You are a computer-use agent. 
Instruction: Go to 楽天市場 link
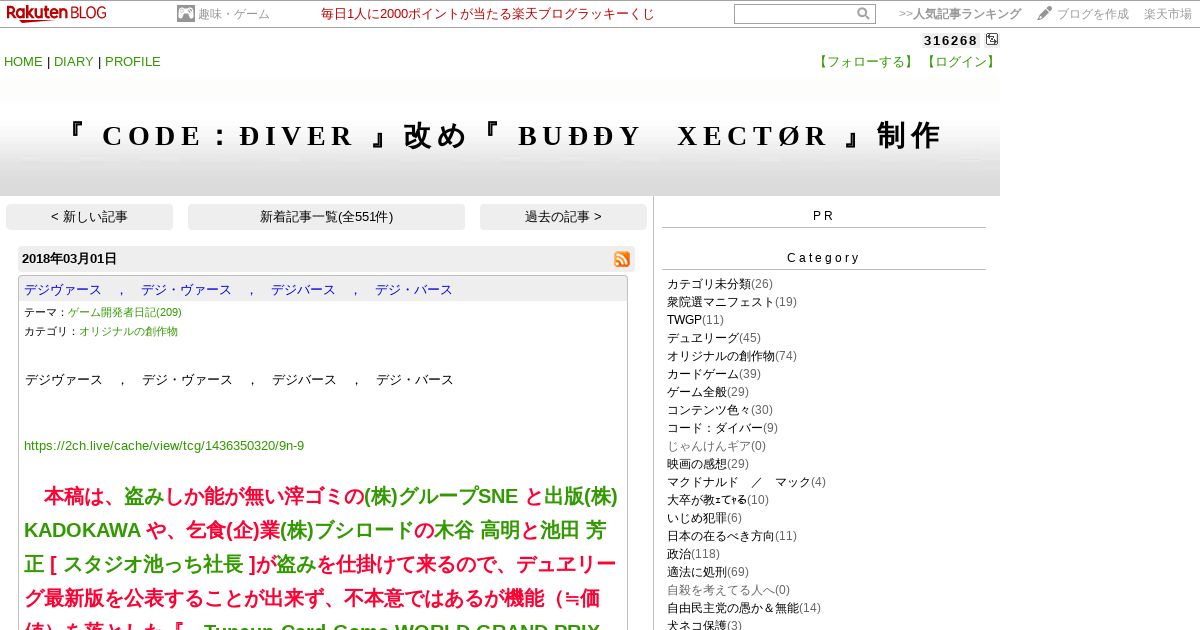[1168, 14]
